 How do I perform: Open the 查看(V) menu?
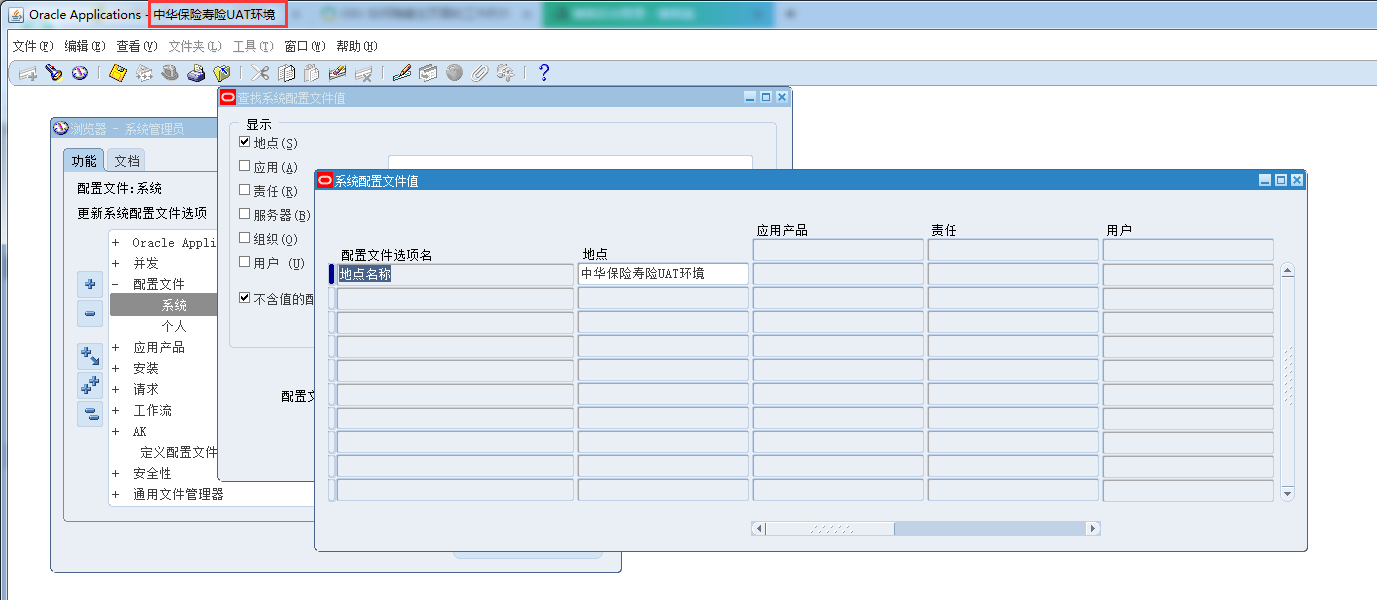(137, 46)
